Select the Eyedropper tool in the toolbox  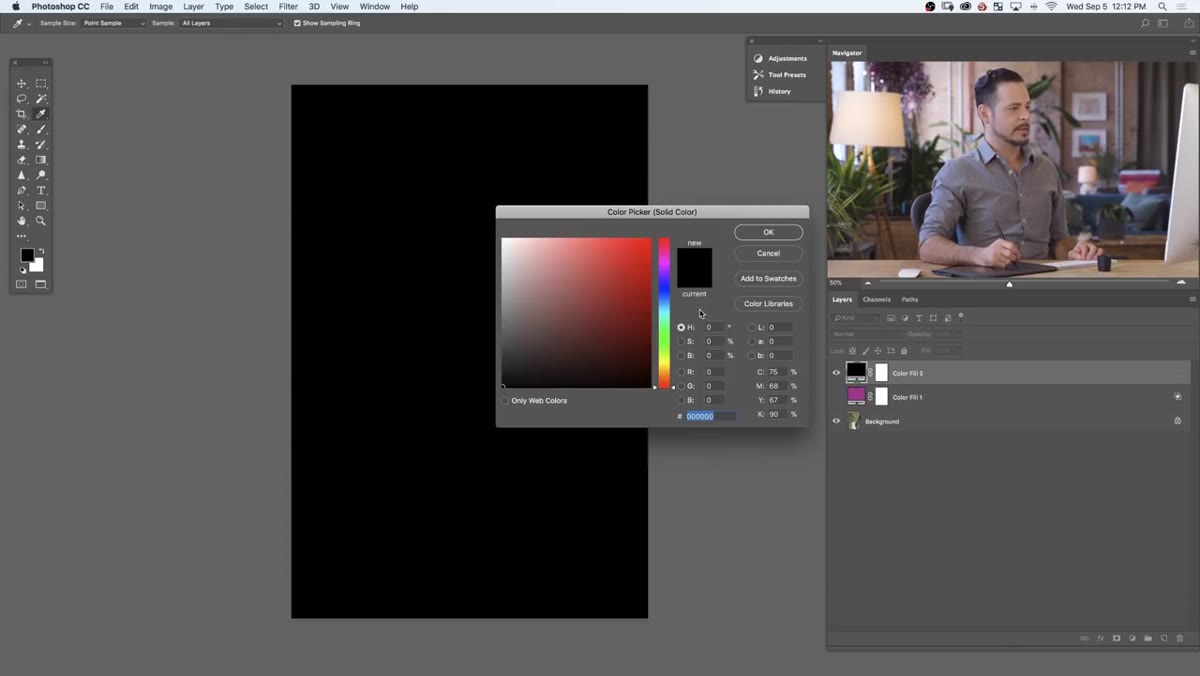(41, 114)
